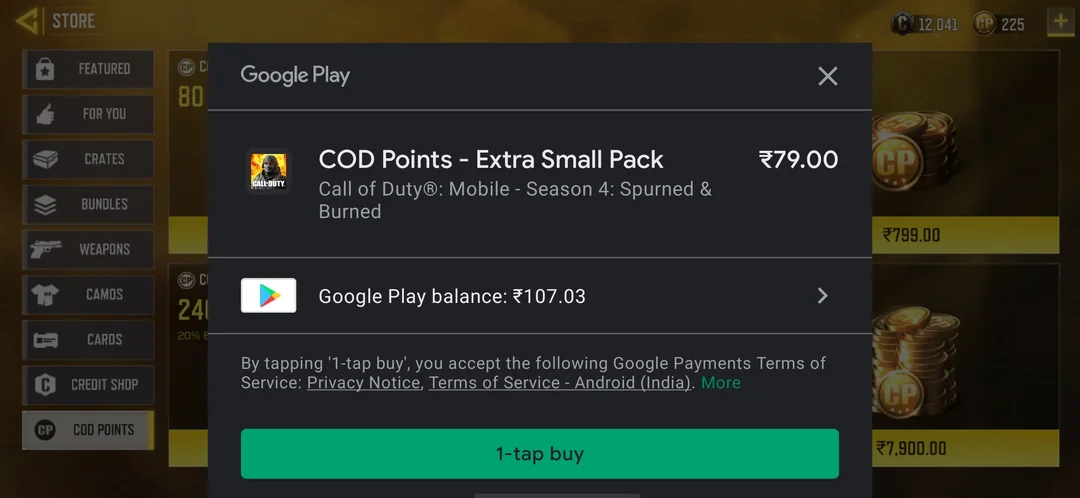1080x498 pixels.
Task: Open the Privacy Notice link
Action: [x=363, y=383]
